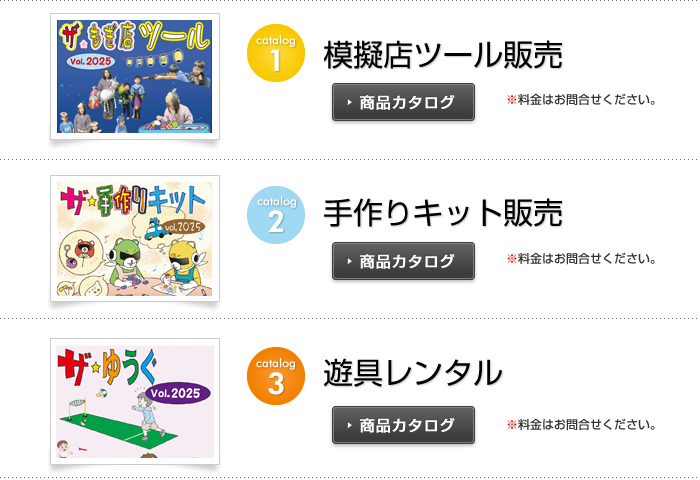The height and width of the screenshot is (480, 700).
Task: Open the ザ・もぎ店ツール cover thumbnail
Action: (134, 76)
